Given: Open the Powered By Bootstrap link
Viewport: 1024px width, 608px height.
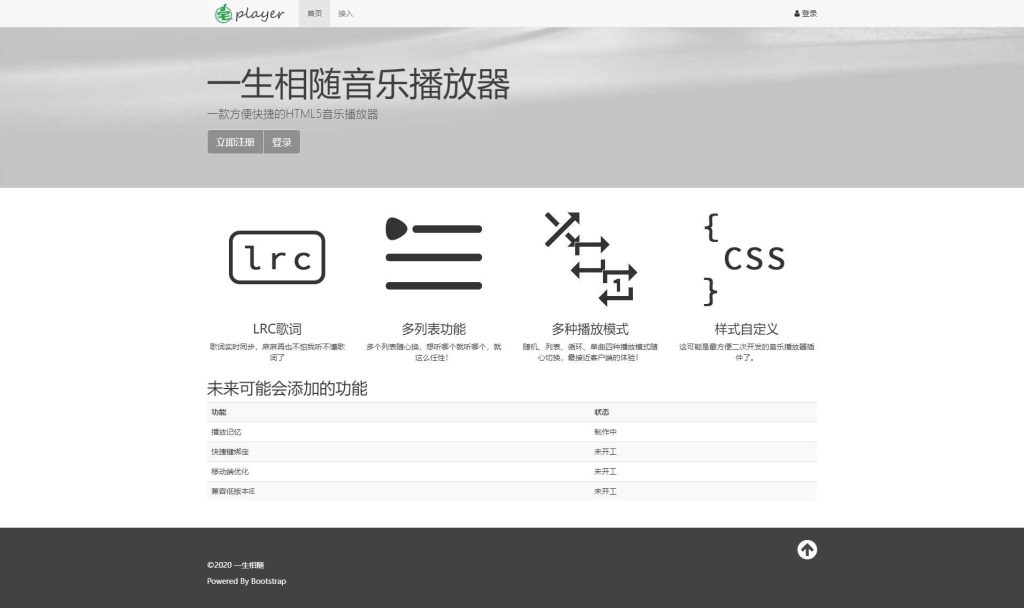Looking at the screenshot, I should pyautogui.click(x=245, y=581).
